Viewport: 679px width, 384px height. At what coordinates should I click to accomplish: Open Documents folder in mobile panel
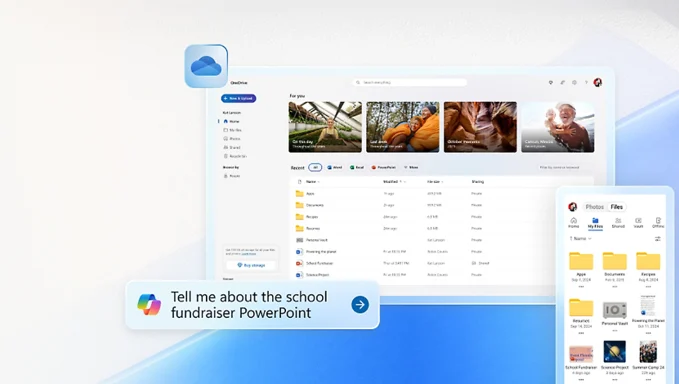(614, 261)
